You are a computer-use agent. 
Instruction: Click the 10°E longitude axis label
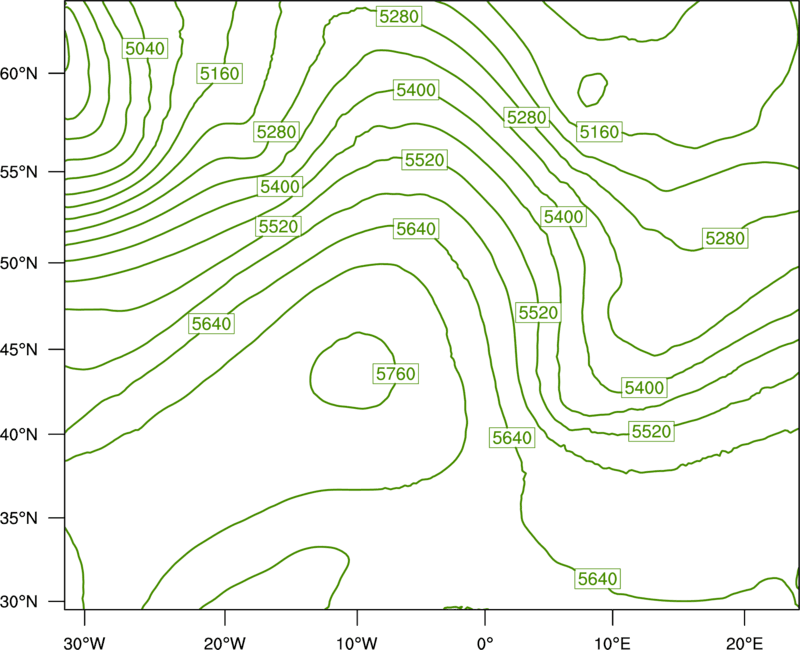[x=612, y=643]
